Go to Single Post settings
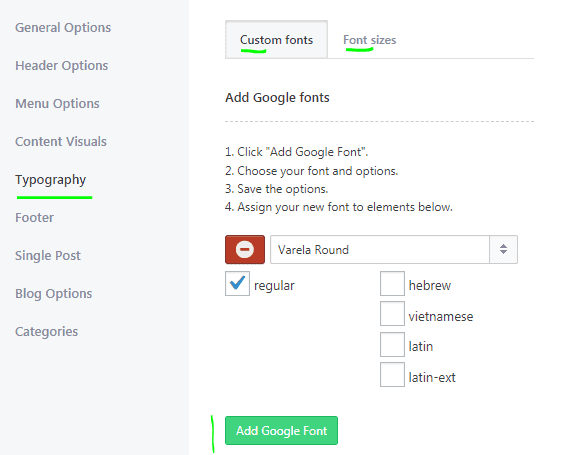 click(x=48, y=256)
